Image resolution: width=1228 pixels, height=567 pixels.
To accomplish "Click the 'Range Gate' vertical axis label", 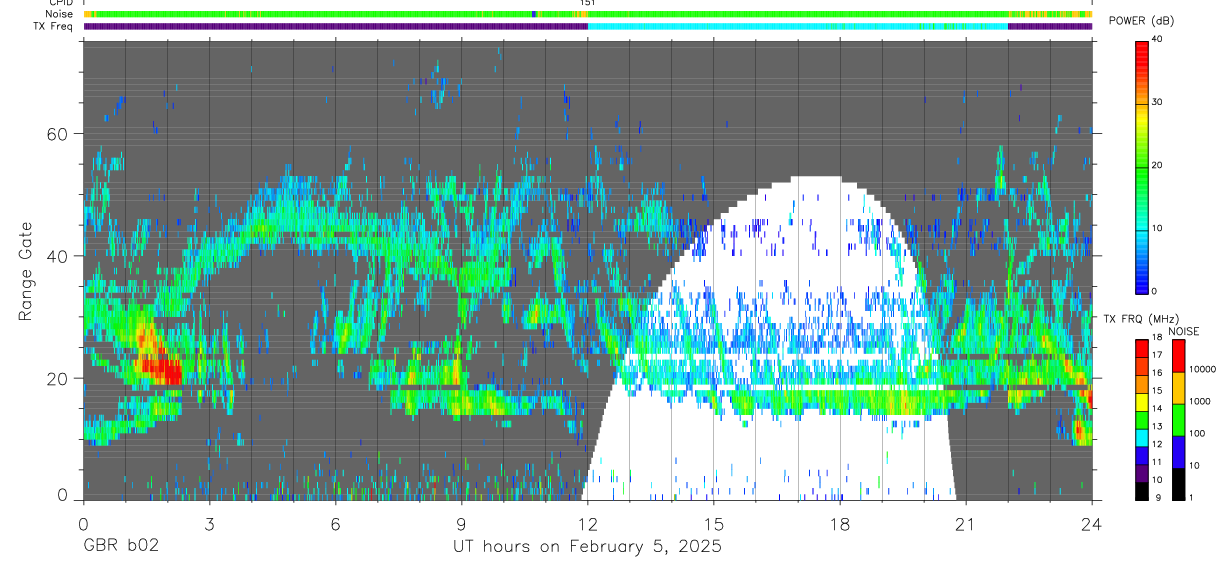I will (24, 271).
